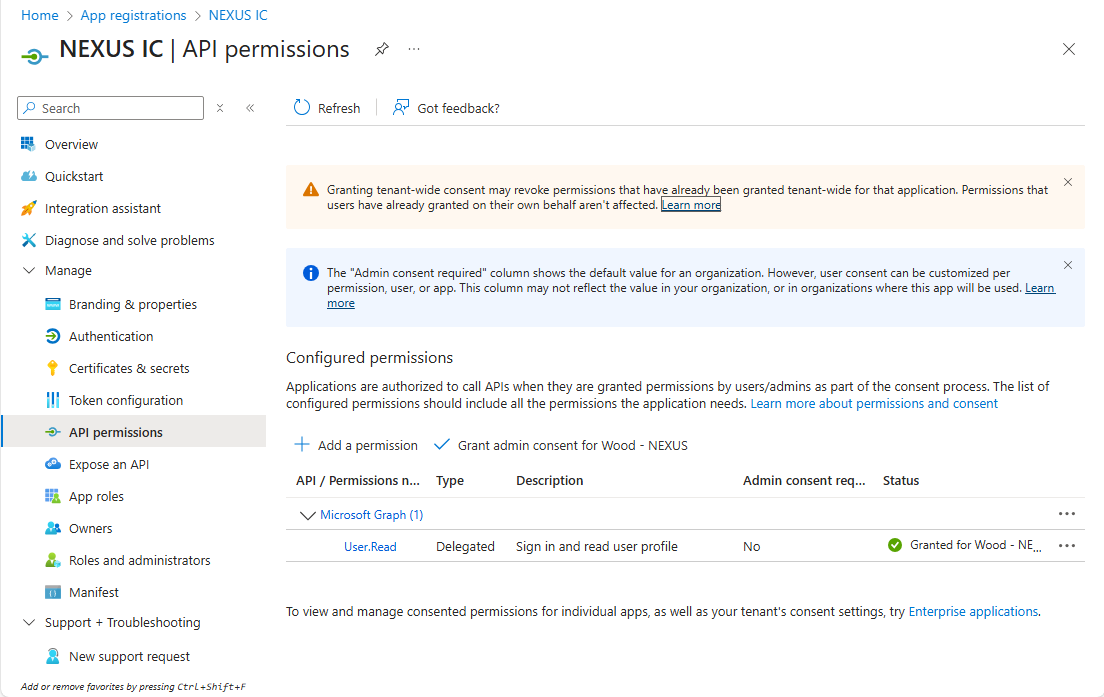Dismiss the blue Admin consent info banner
1104x697 pixels.
[1068, 265]
